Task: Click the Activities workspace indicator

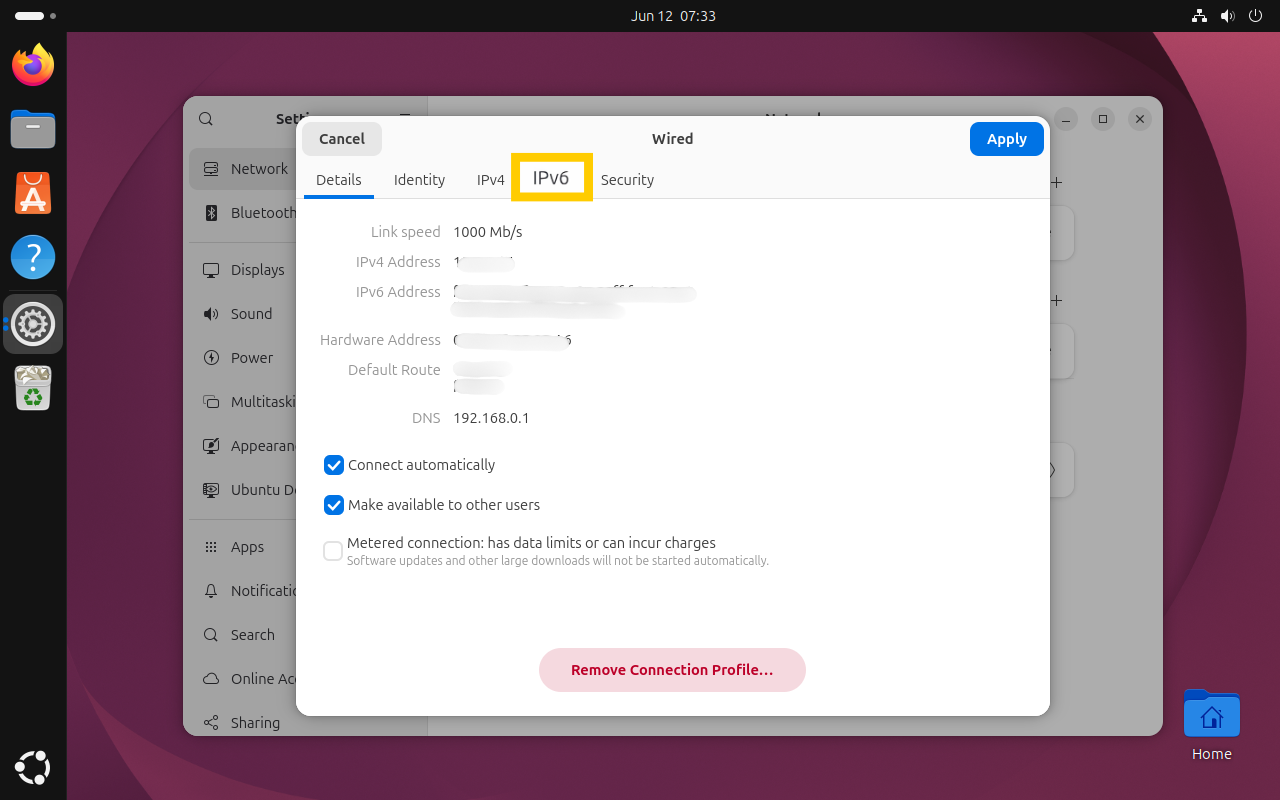Action: (35, 16)
